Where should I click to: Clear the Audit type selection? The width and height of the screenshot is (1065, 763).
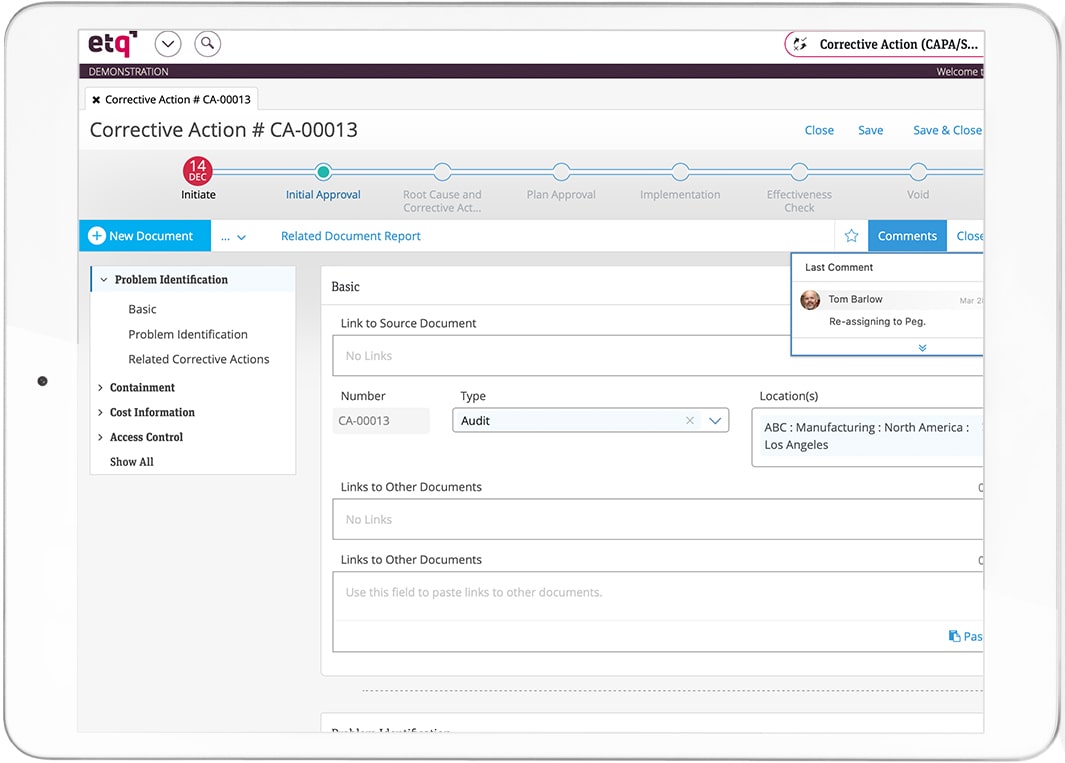click(690, 421)
